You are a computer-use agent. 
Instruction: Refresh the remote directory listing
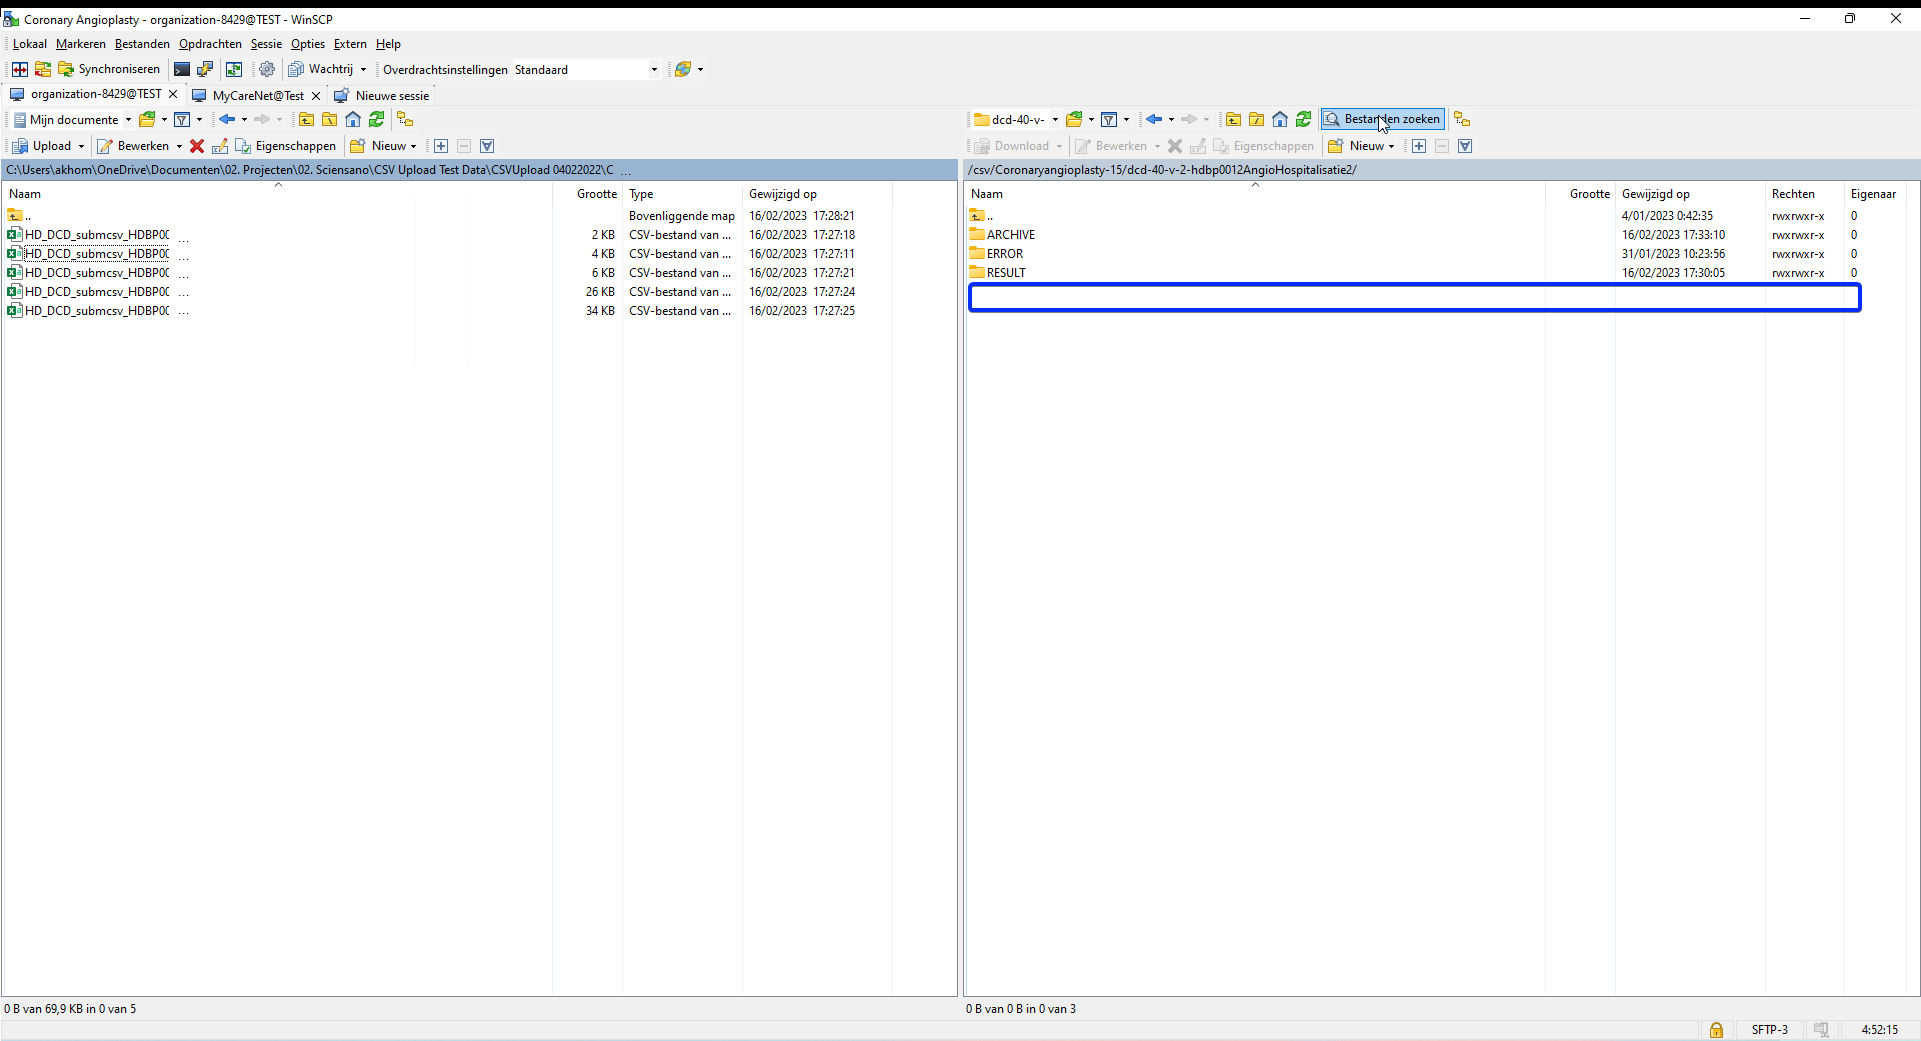click(1303, 120)
